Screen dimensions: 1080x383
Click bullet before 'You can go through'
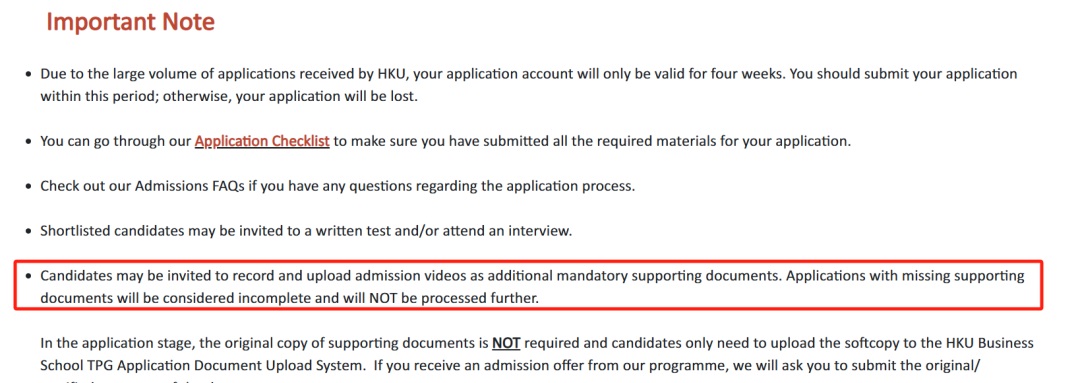[x=28, y=141]
